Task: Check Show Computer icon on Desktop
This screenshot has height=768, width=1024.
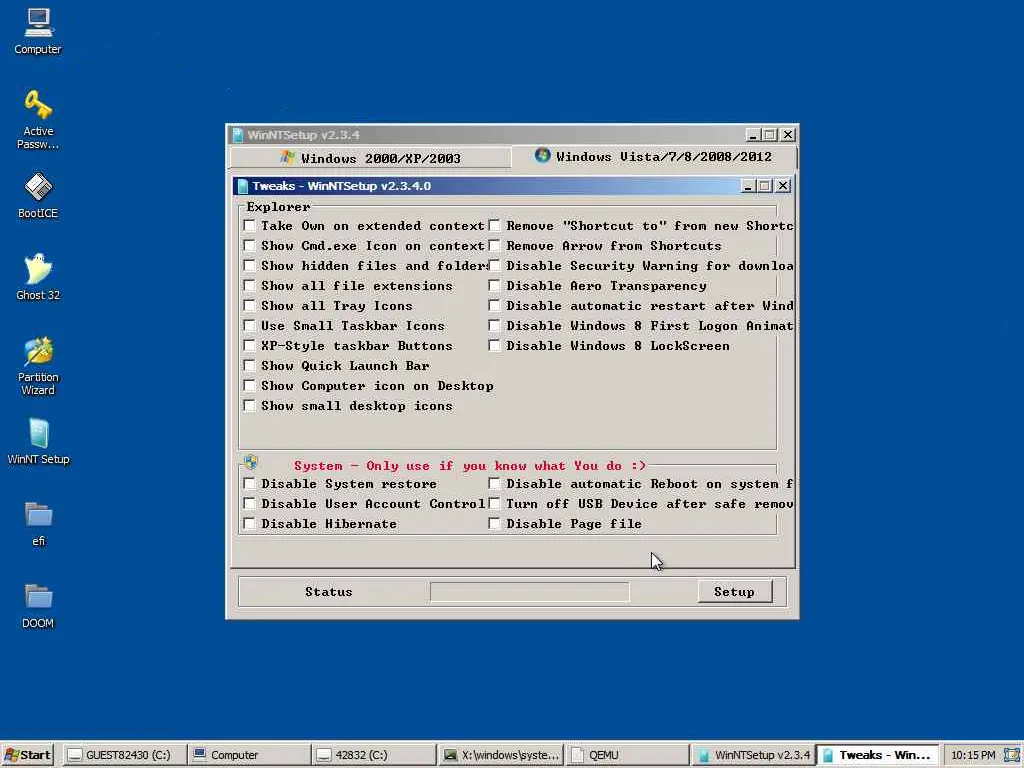Action: coord(249,386)
